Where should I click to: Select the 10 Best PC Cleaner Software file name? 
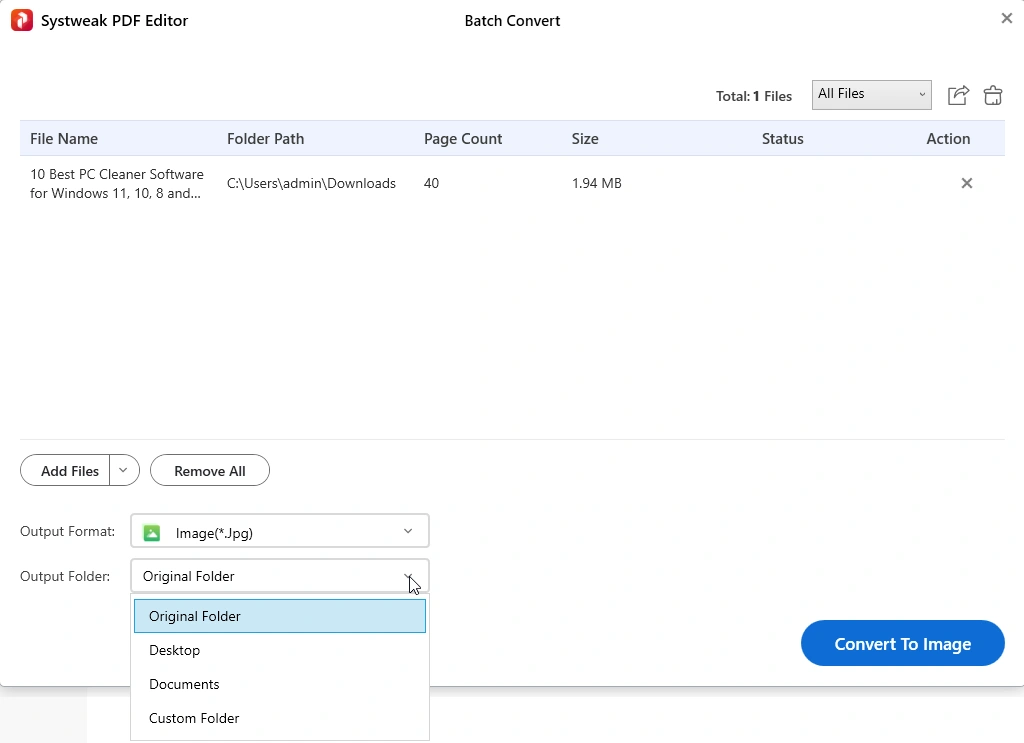[117, 183]
